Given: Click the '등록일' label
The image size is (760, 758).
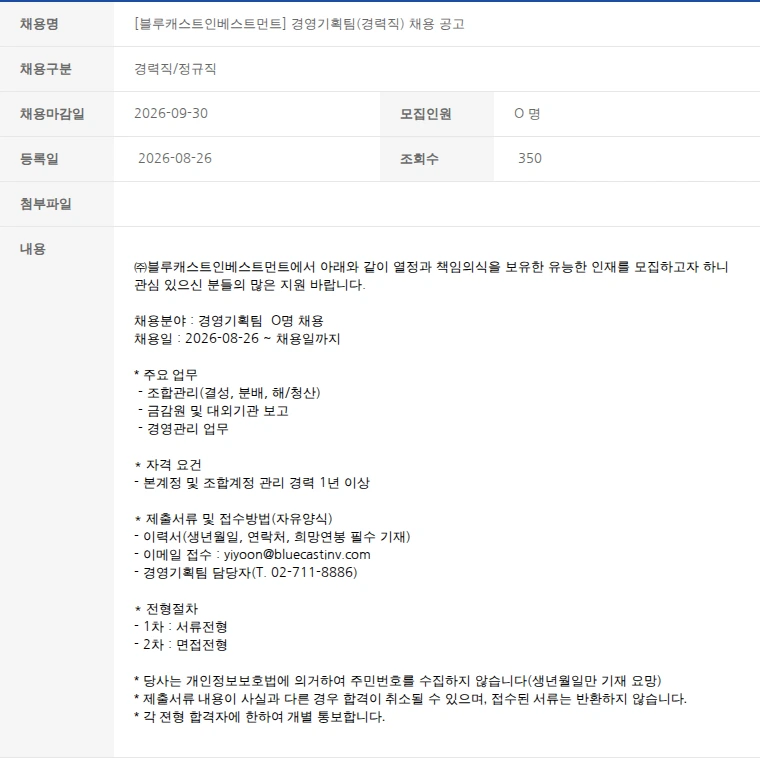Looking at the screenshot, I should pyautogui.click(x=39, y=158).
